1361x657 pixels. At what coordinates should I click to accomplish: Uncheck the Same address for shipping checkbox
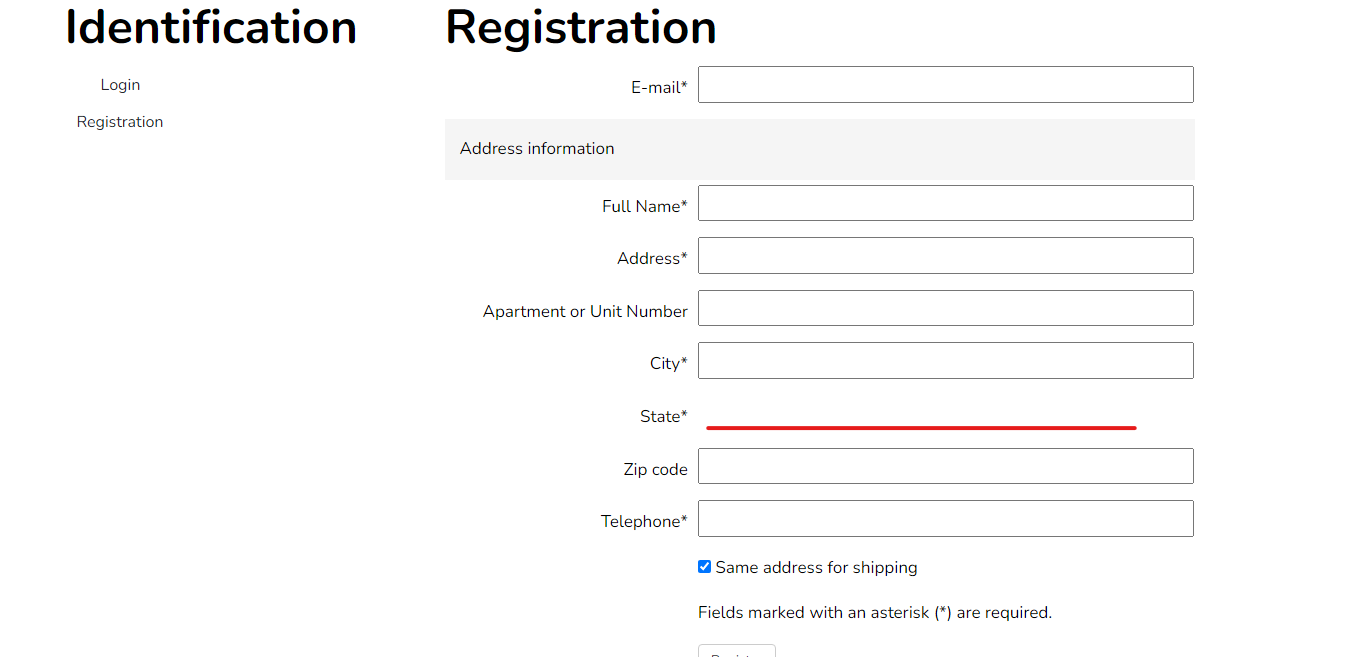[705, 567]
